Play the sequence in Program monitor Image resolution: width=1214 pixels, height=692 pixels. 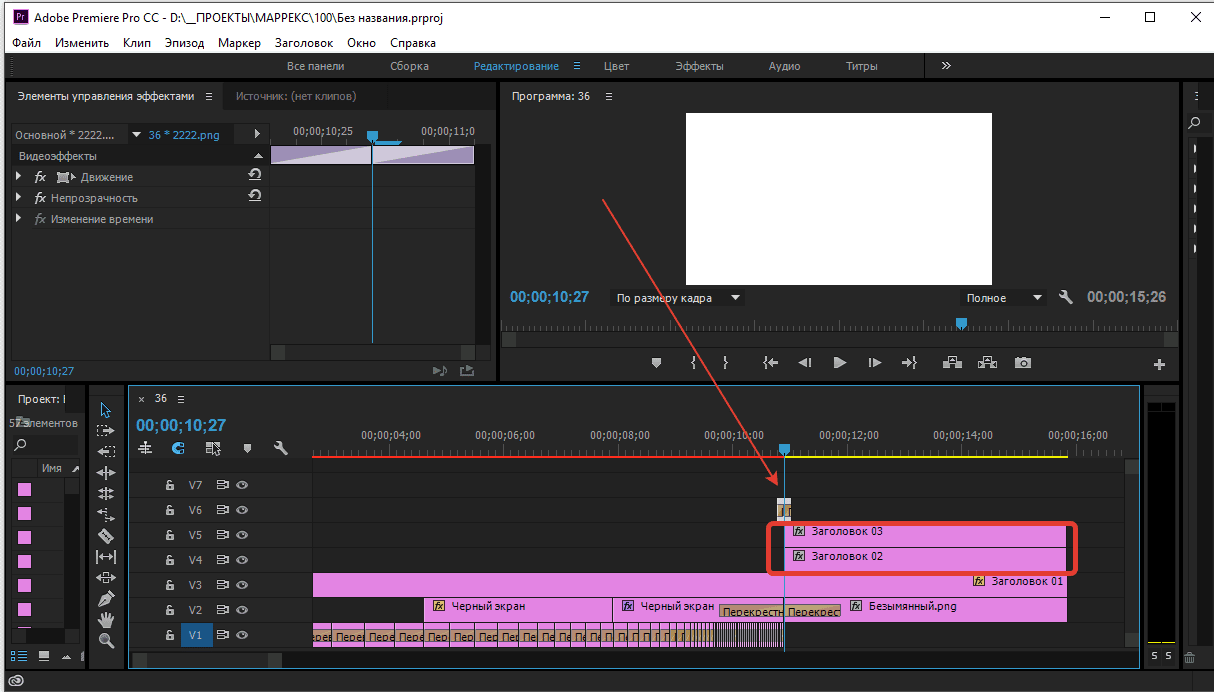tap(840, 363)
